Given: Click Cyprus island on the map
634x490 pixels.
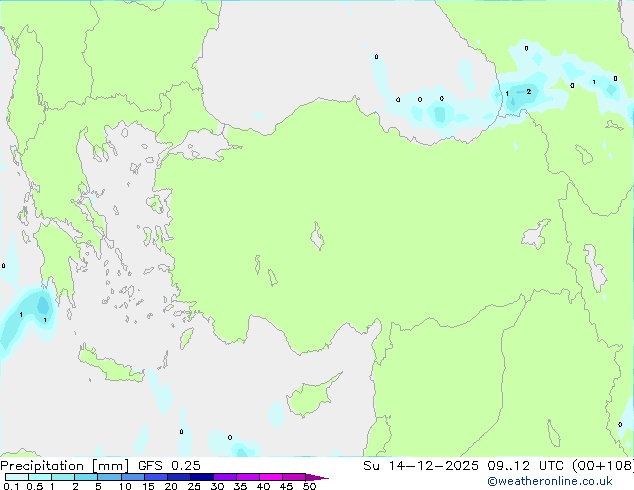Looking at the screenshot, I should tap(311, 398).
